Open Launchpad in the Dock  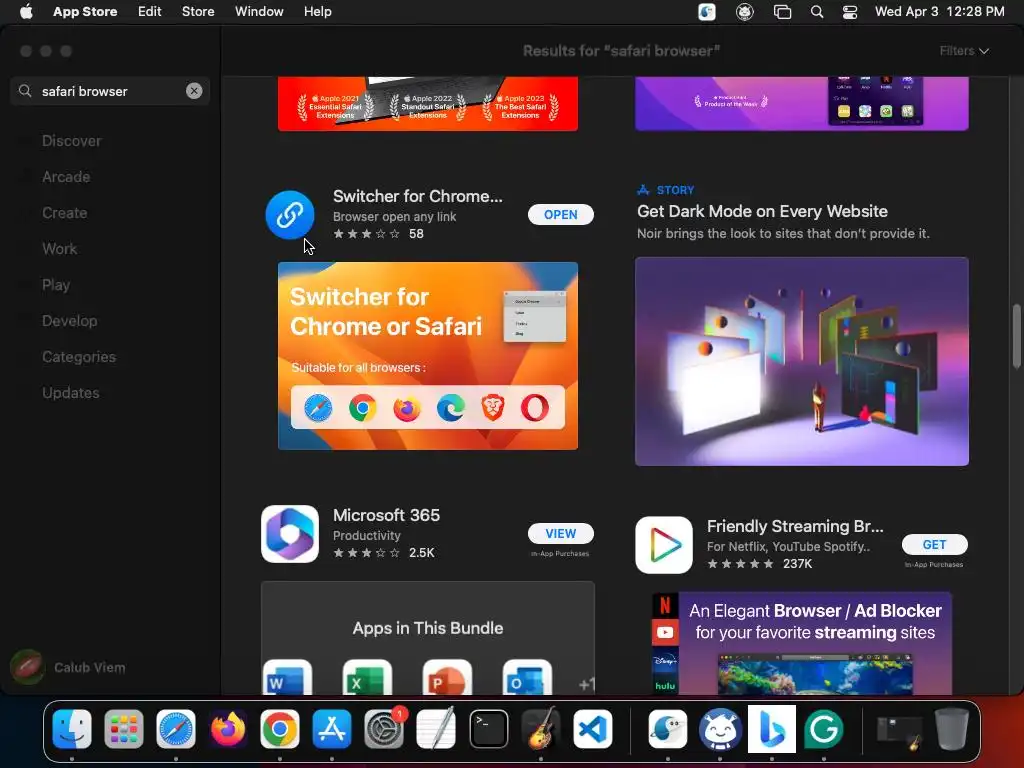click(x=123, y=729)
